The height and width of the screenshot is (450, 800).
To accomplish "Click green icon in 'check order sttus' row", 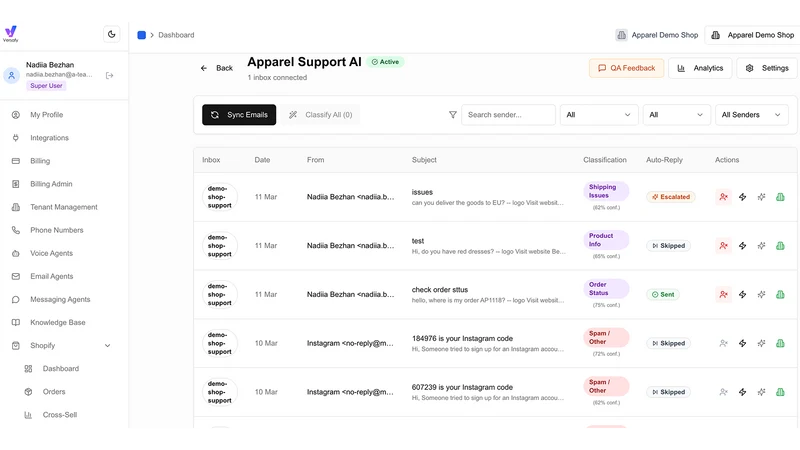I will 780,294.
